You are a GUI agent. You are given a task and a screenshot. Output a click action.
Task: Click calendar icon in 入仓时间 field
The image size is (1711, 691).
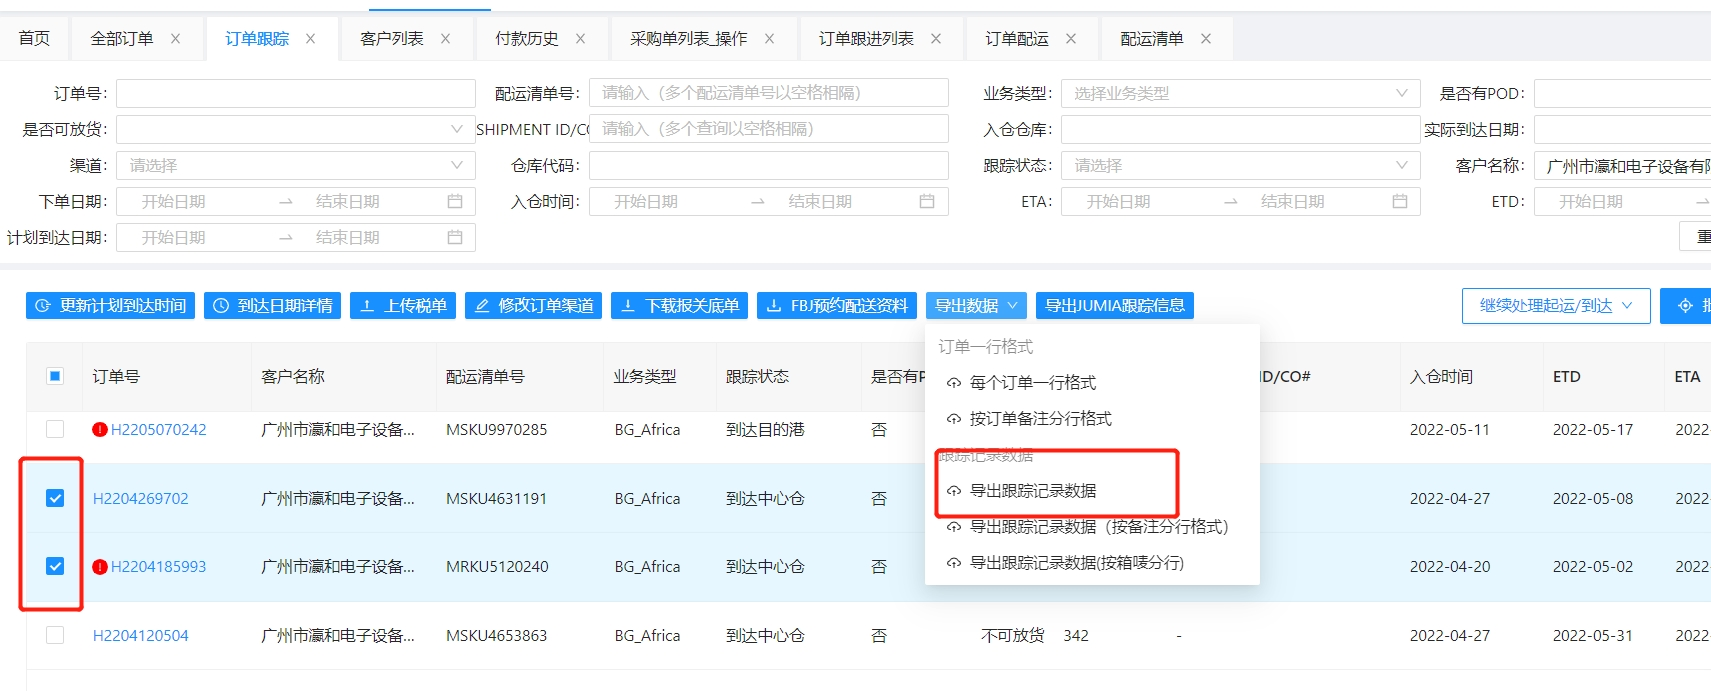click(x=927, y=202)
